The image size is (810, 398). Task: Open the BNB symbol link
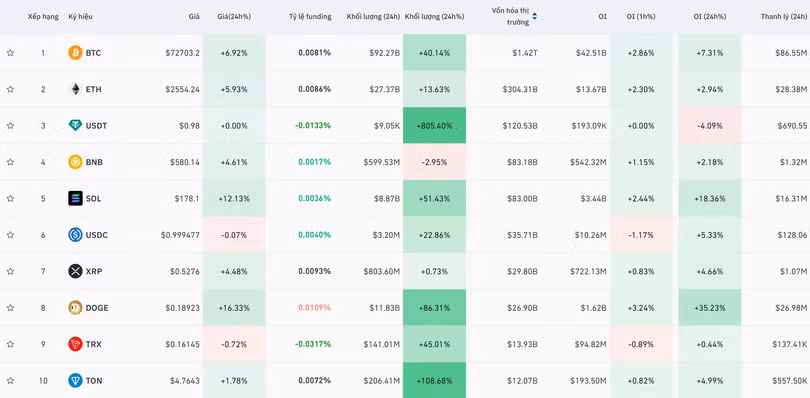[x=94, y=162]
